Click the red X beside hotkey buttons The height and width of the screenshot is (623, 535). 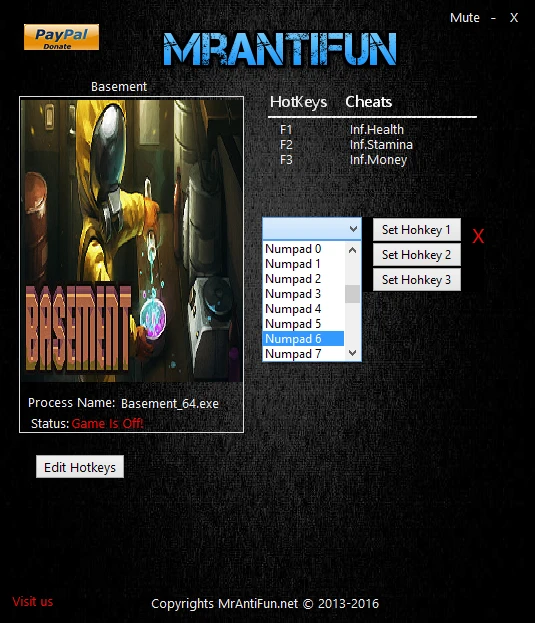click(478, 236)
